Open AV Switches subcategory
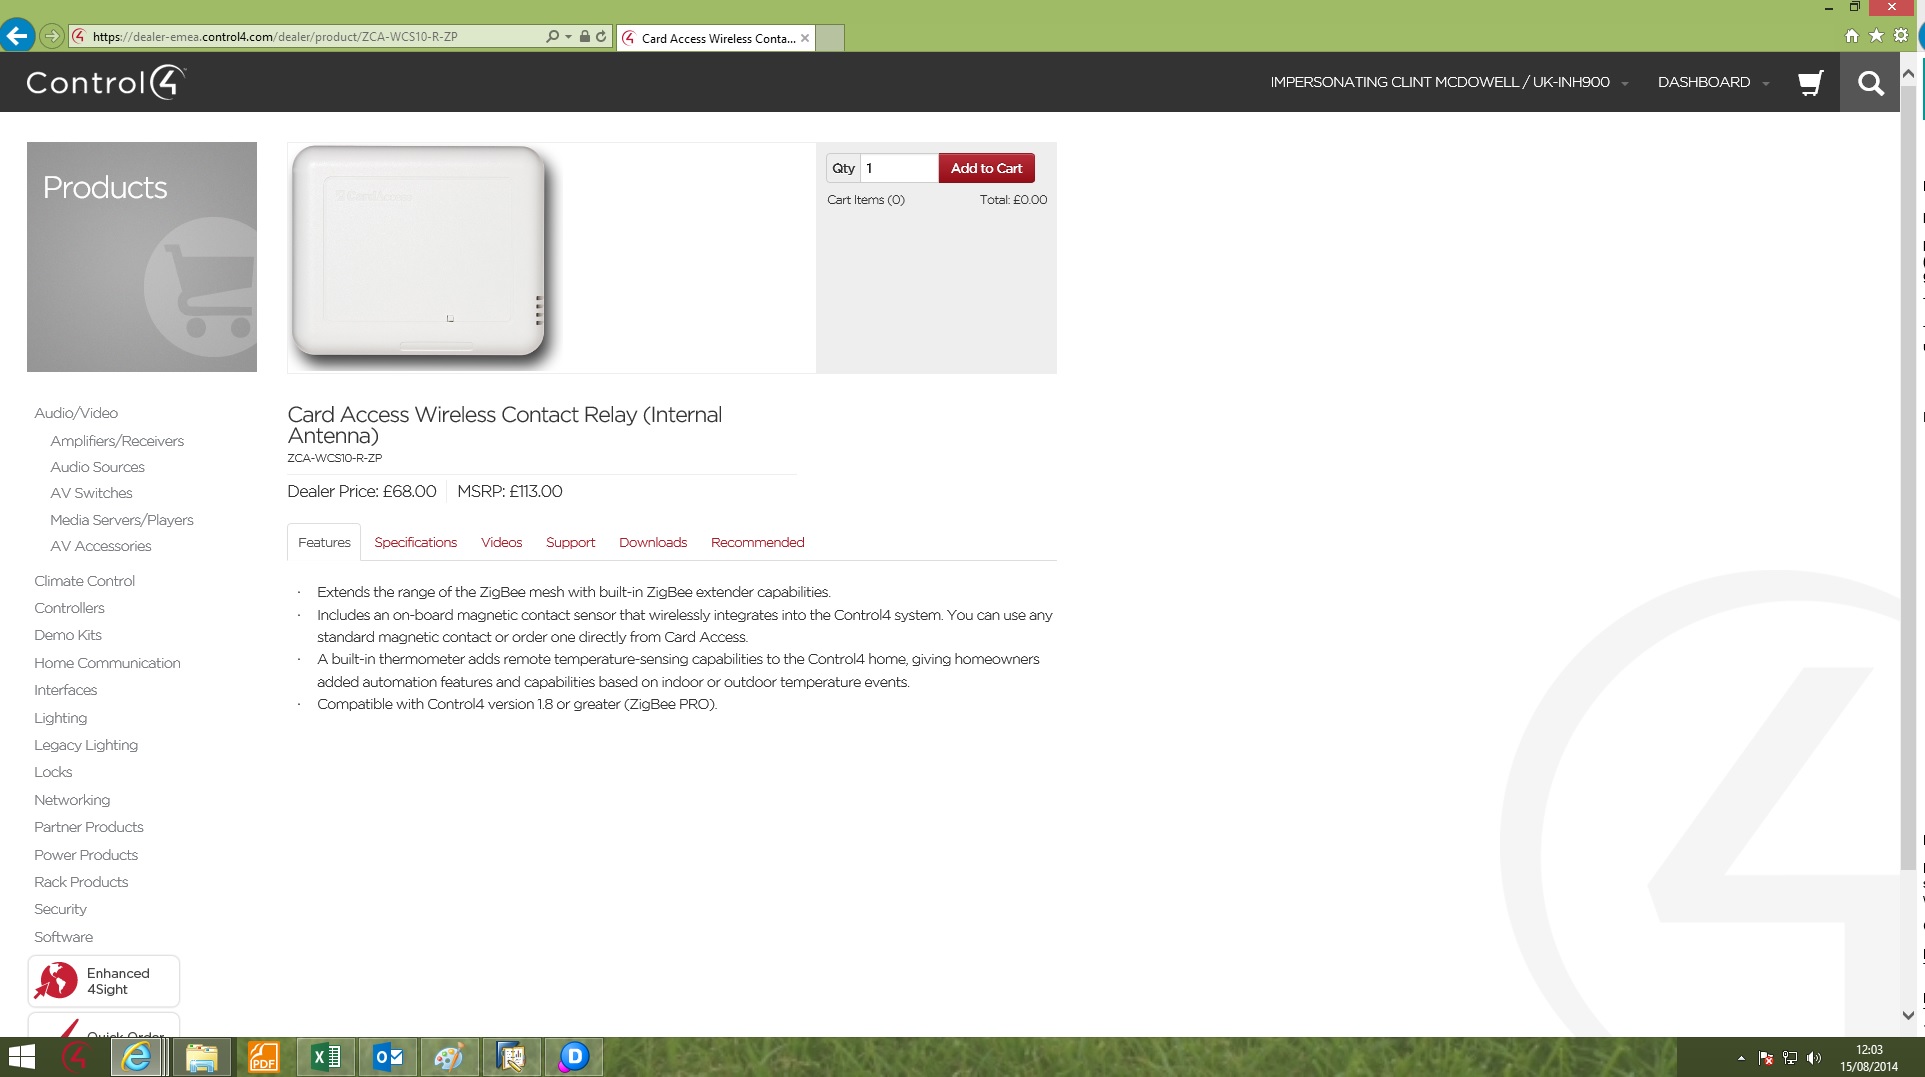 [91, 493]
